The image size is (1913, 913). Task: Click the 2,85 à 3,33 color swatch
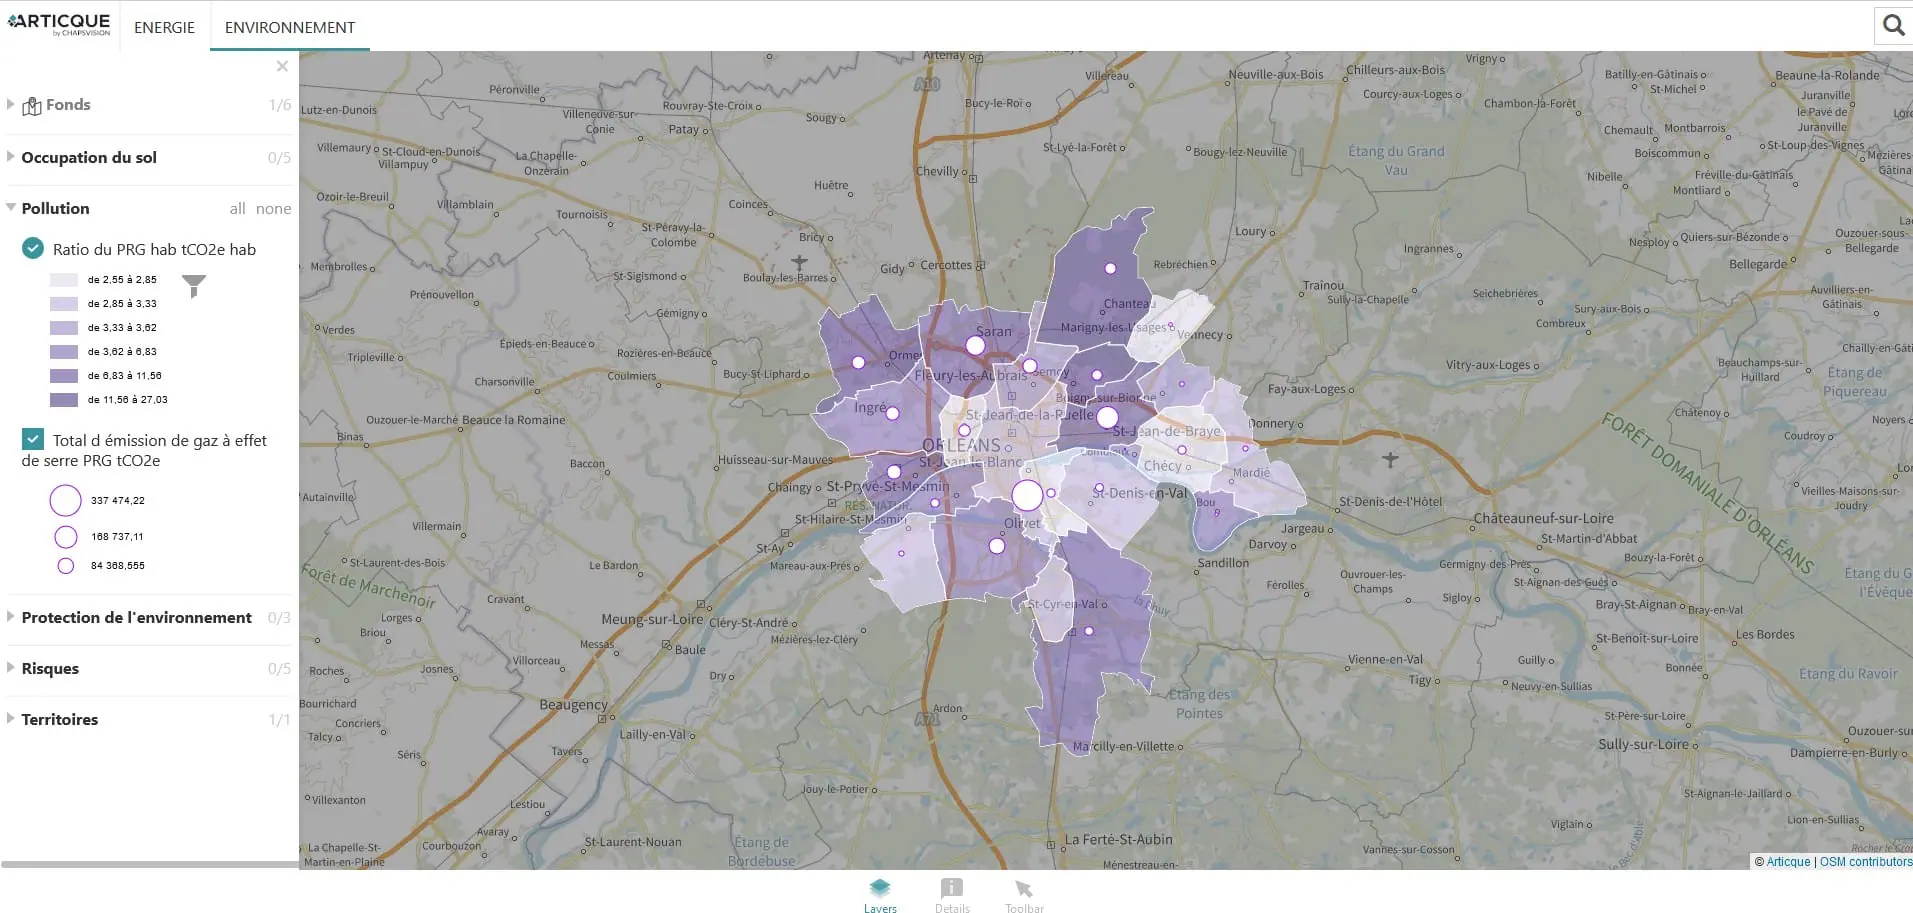pyautogui.click(x=64, y=304)
